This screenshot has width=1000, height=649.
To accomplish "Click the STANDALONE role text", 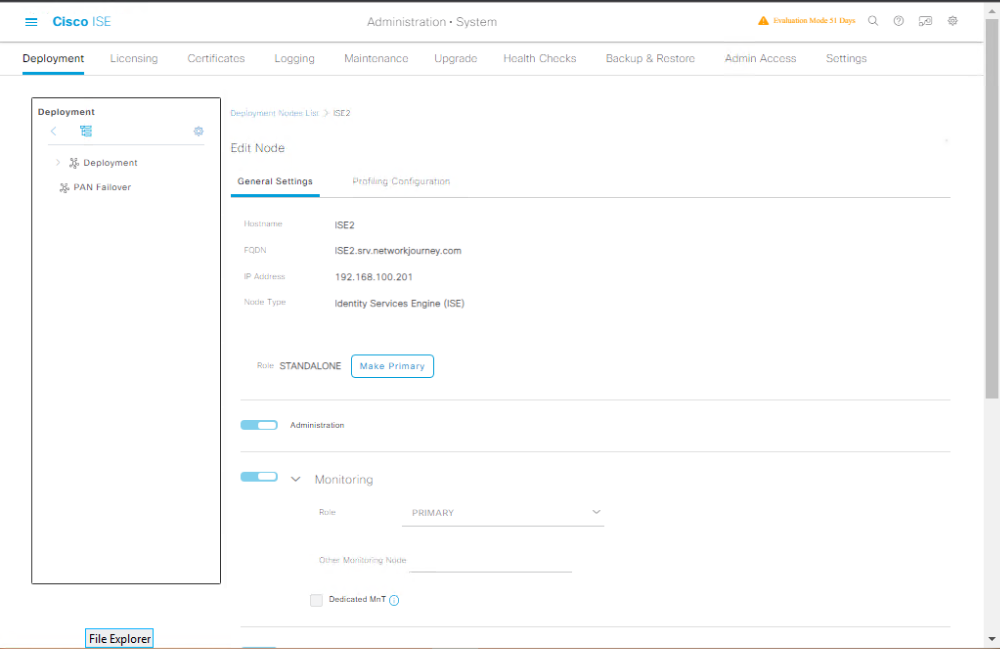I will 310,366.
